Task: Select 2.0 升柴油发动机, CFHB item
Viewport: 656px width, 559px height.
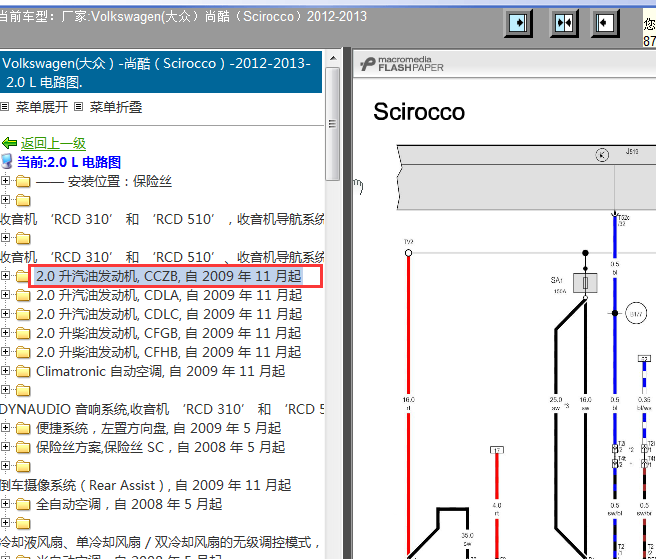Action: pos(169,352)
